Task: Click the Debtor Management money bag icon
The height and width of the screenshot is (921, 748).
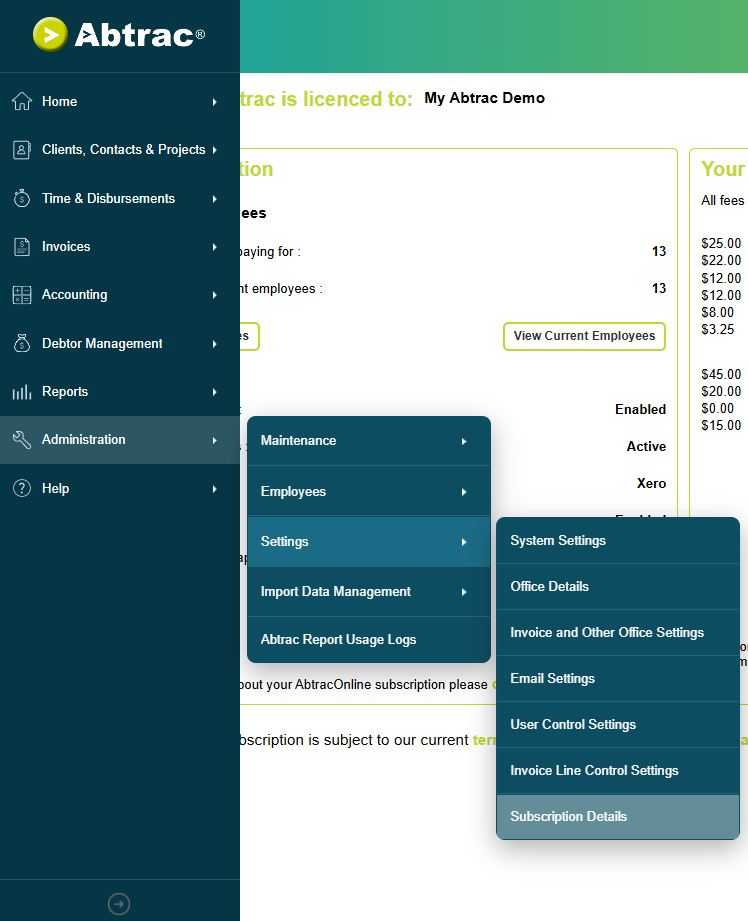Action: coord(22,343)
